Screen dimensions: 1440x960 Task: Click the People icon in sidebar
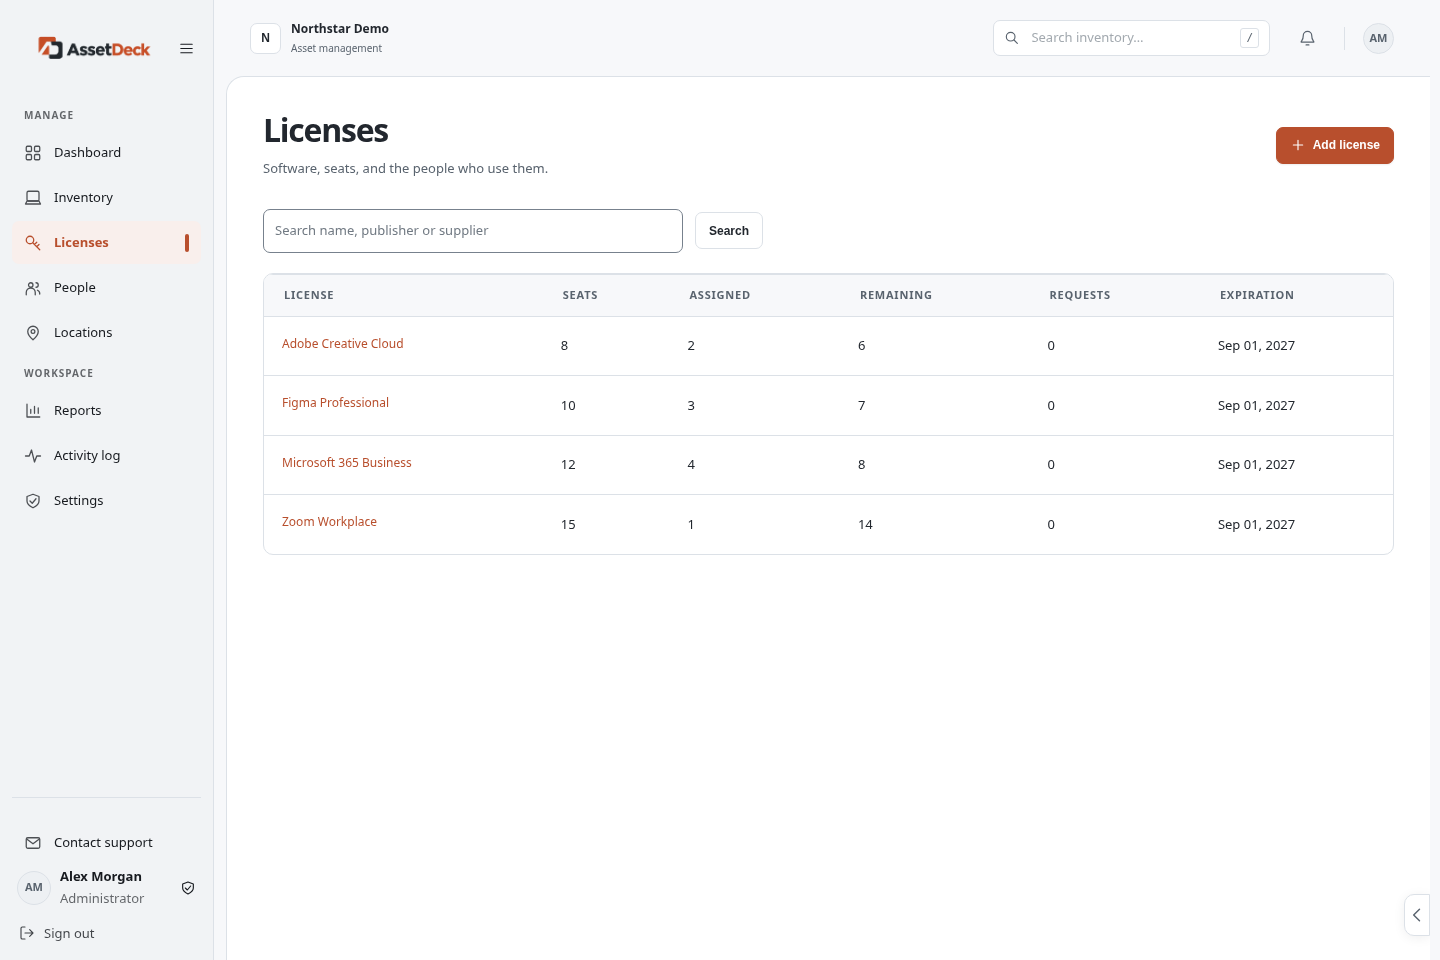[x=33, y=288]
